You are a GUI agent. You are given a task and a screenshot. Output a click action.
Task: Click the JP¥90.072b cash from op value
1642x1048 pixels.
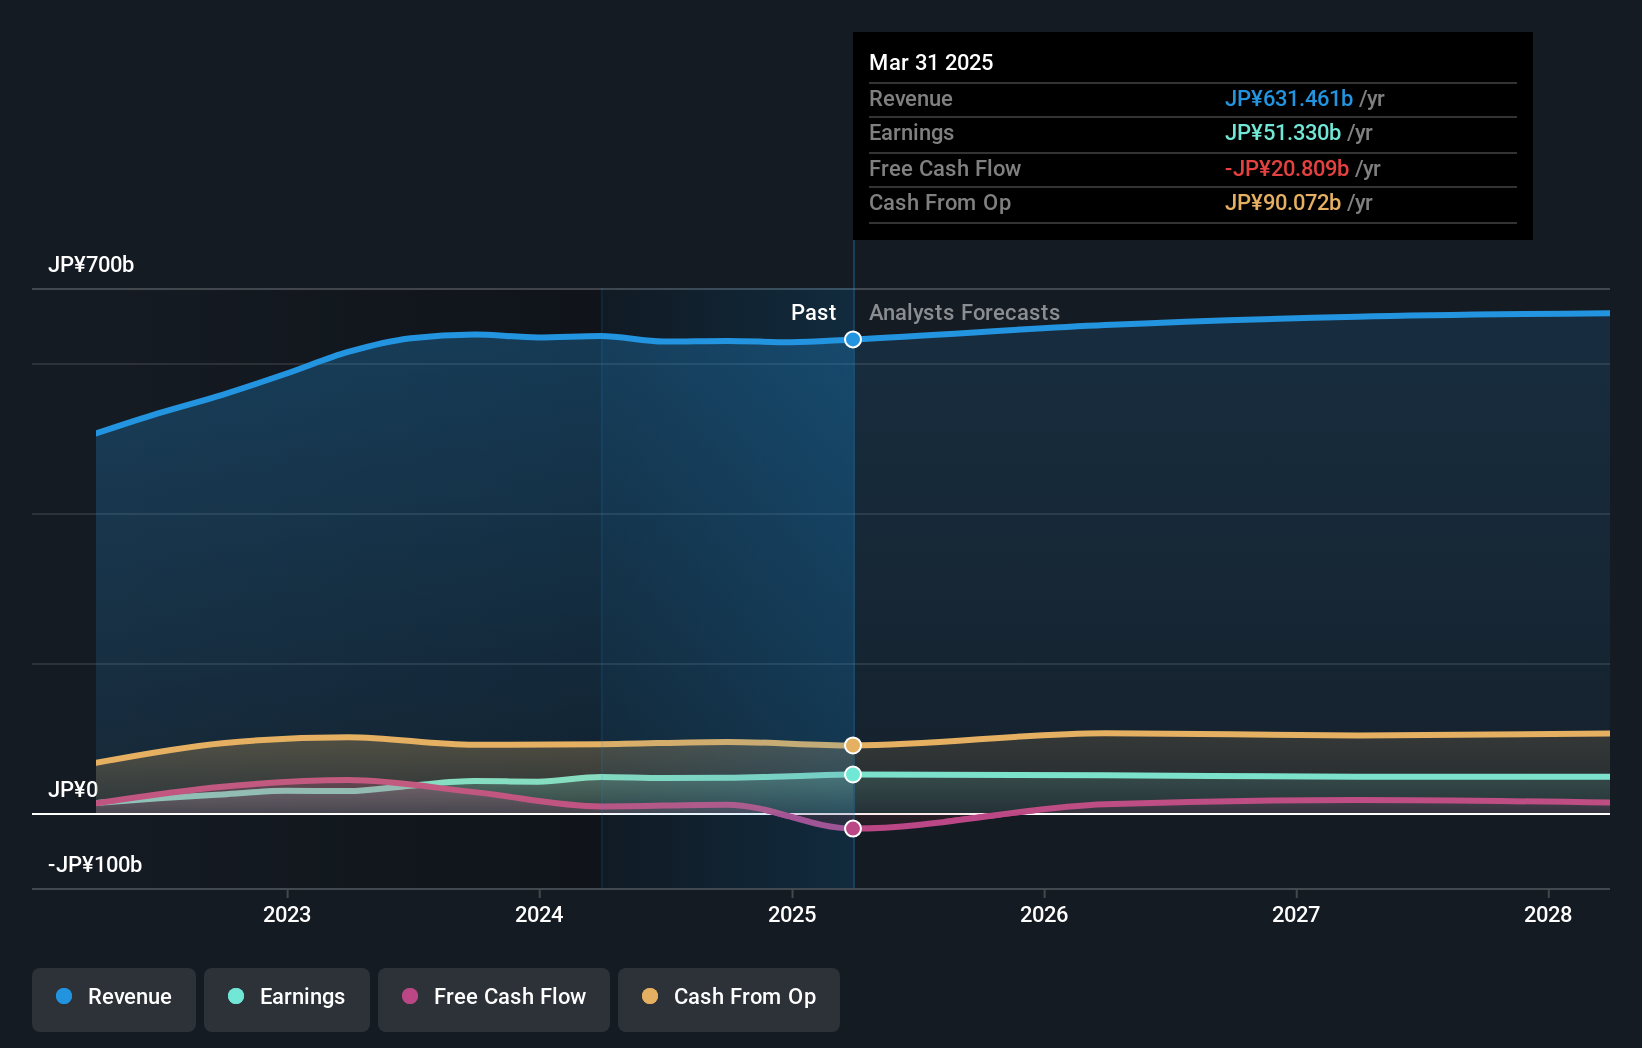(x=1283, y=202)
